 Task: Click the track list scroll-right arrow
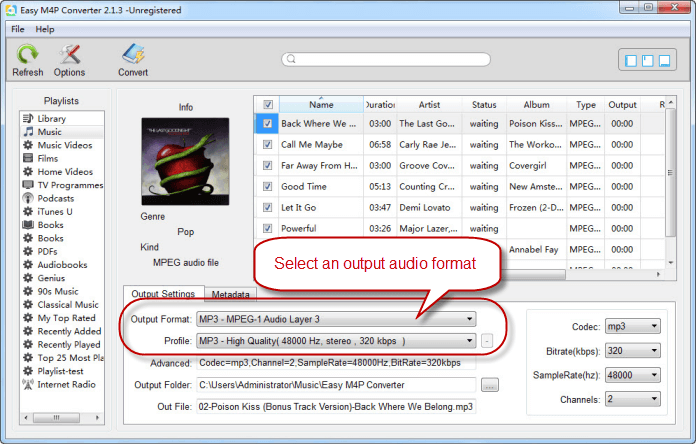(x=658, y=274)
